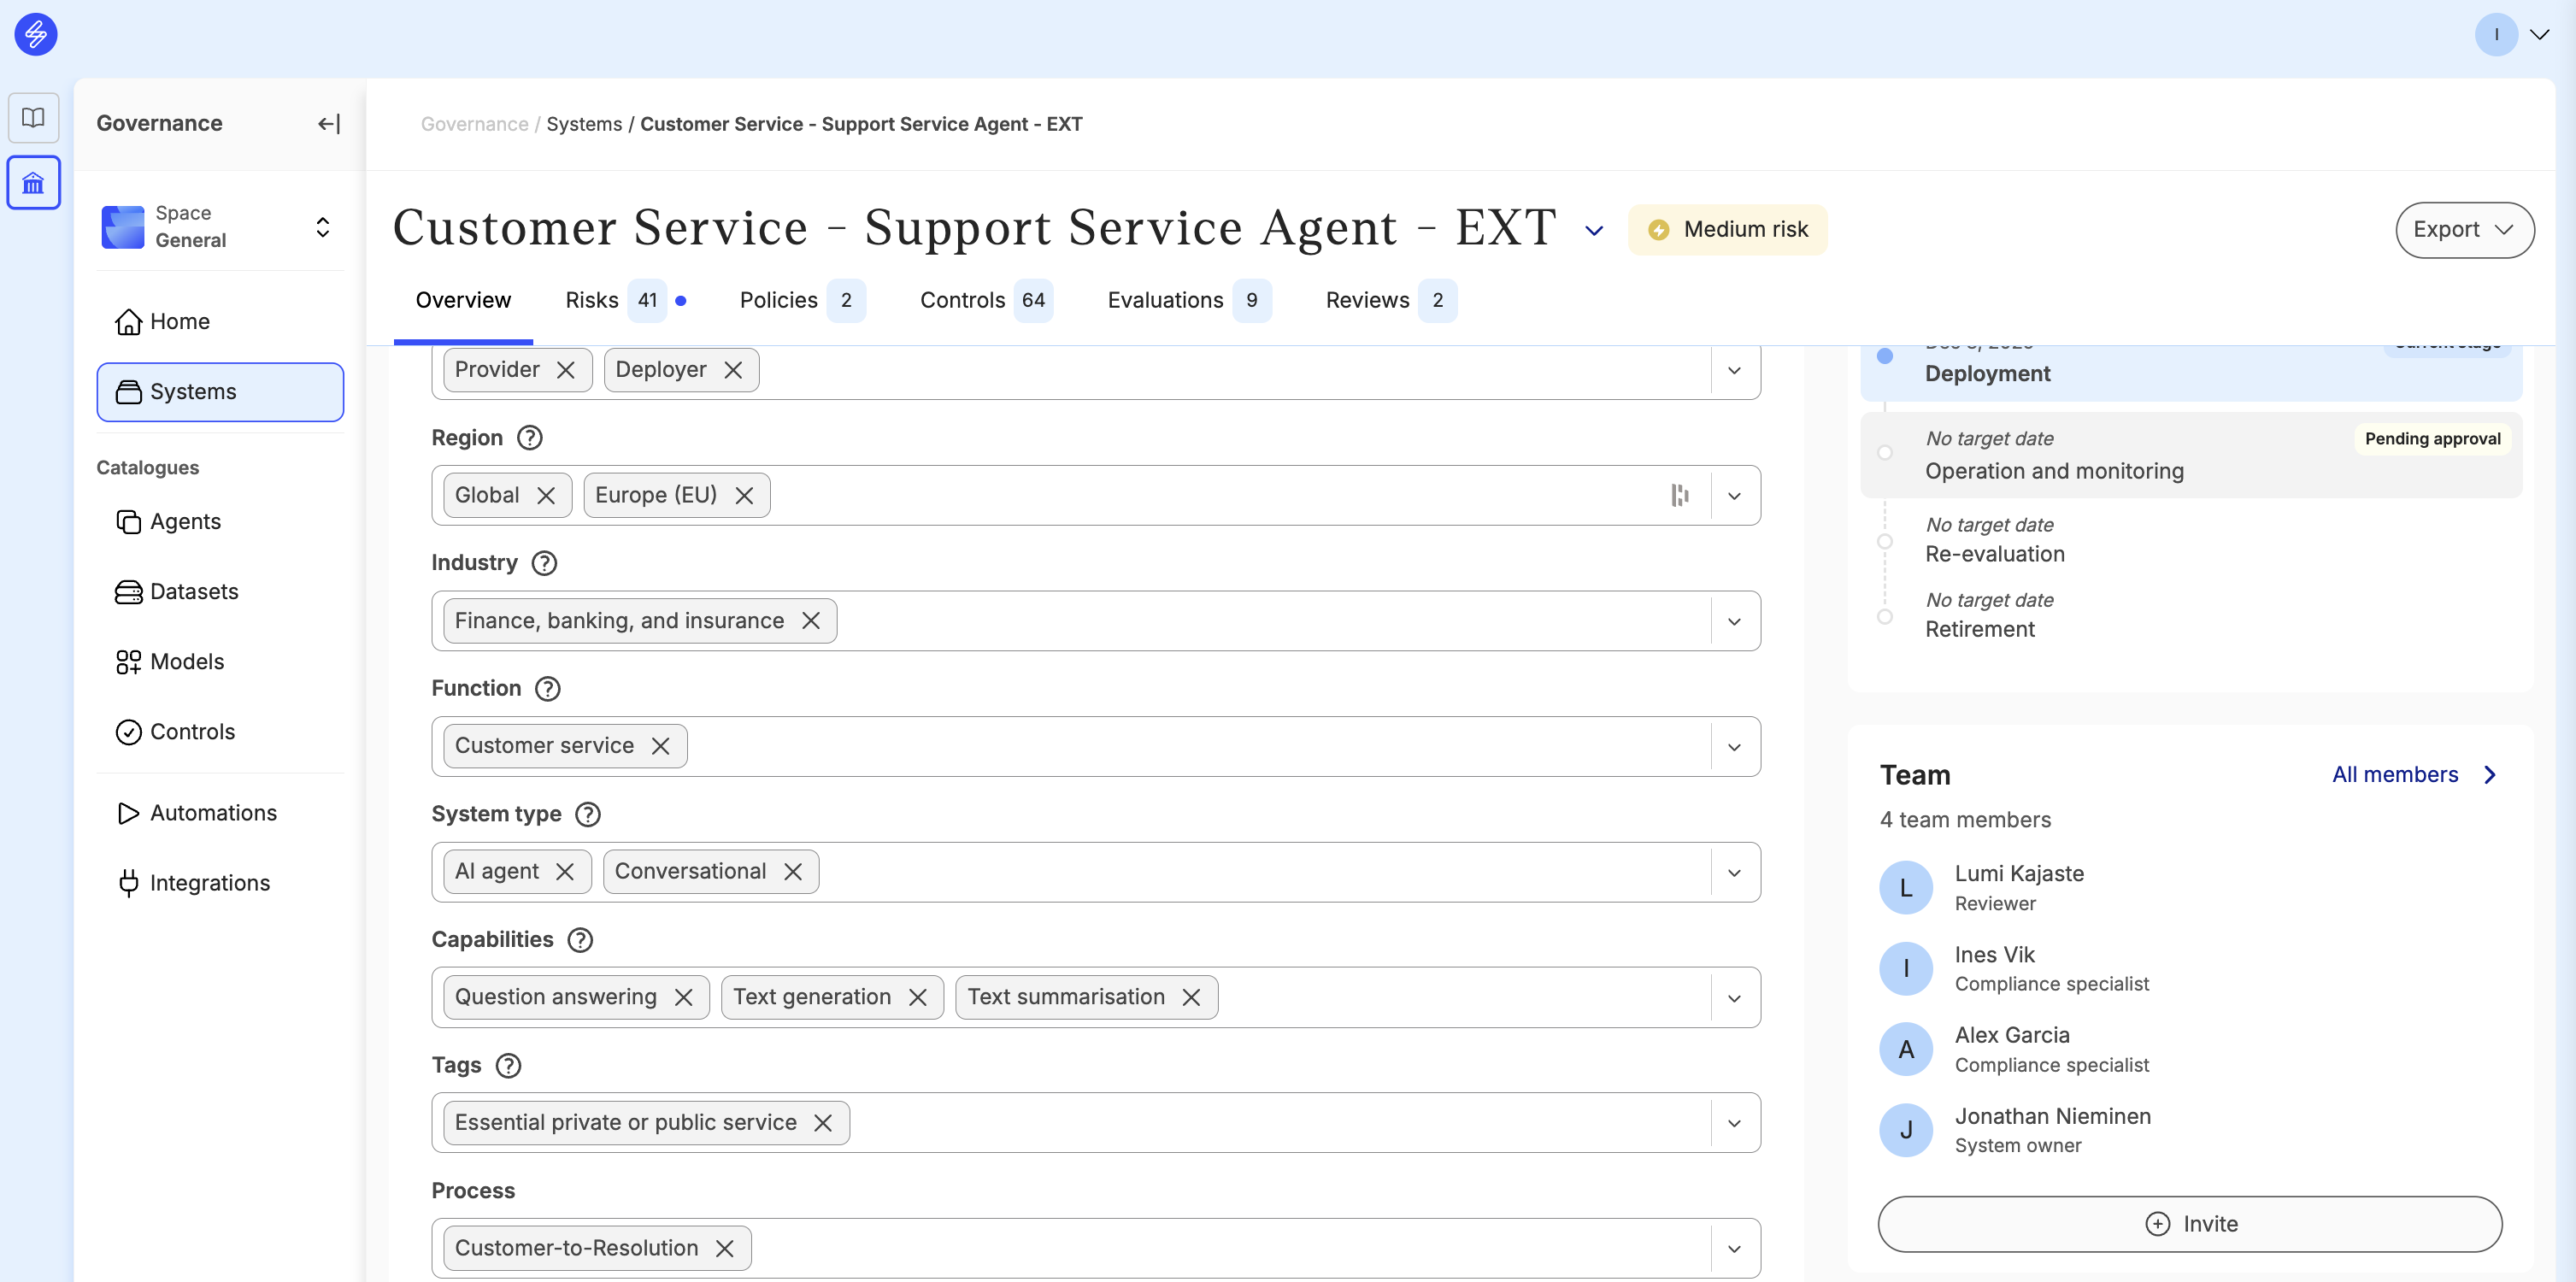Image resolution: width=2576 pixels, height=1282 pixels.
Task: Open the Models catalogue
Action: pos(219,662)
